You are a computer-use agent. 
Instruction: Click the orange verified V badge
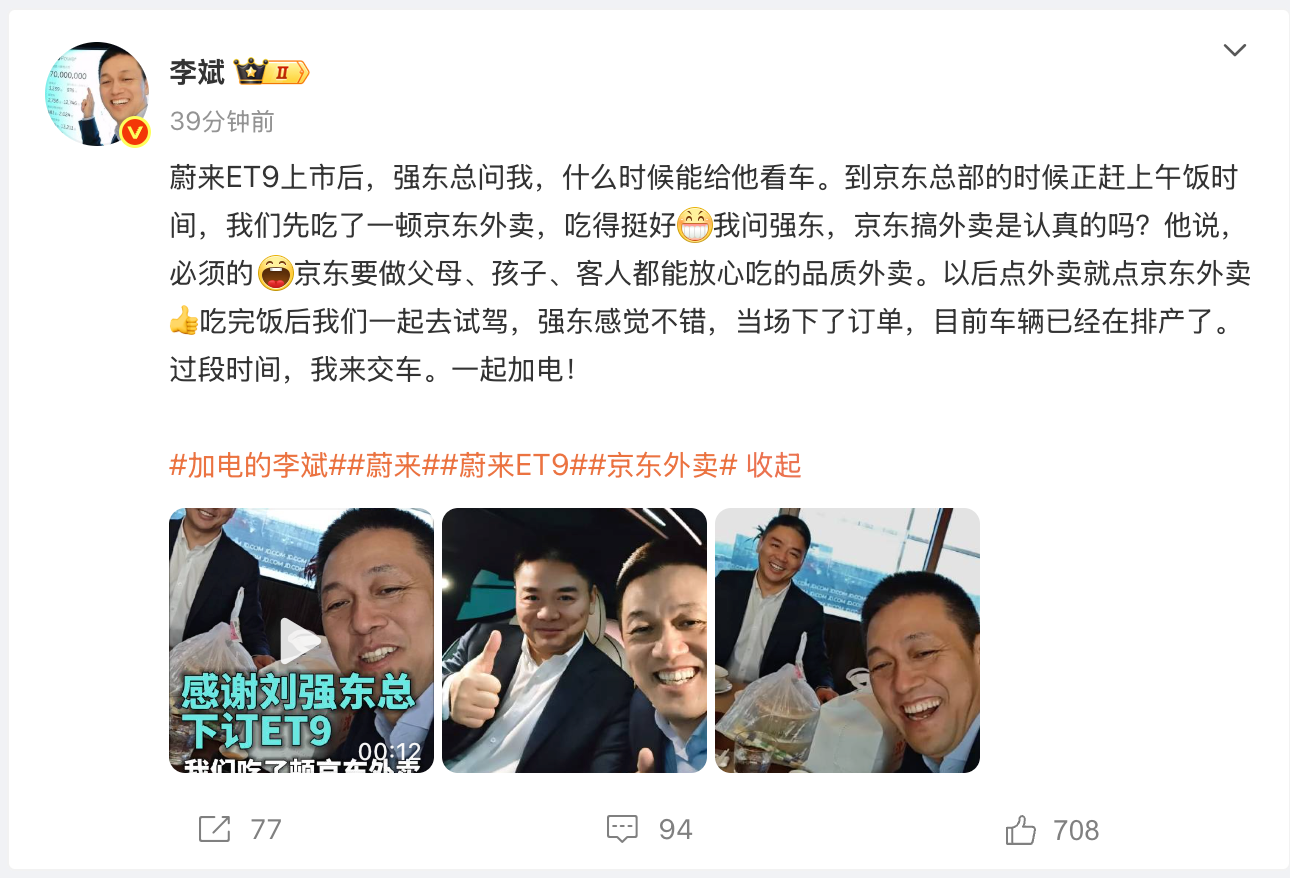coord(135,131)
